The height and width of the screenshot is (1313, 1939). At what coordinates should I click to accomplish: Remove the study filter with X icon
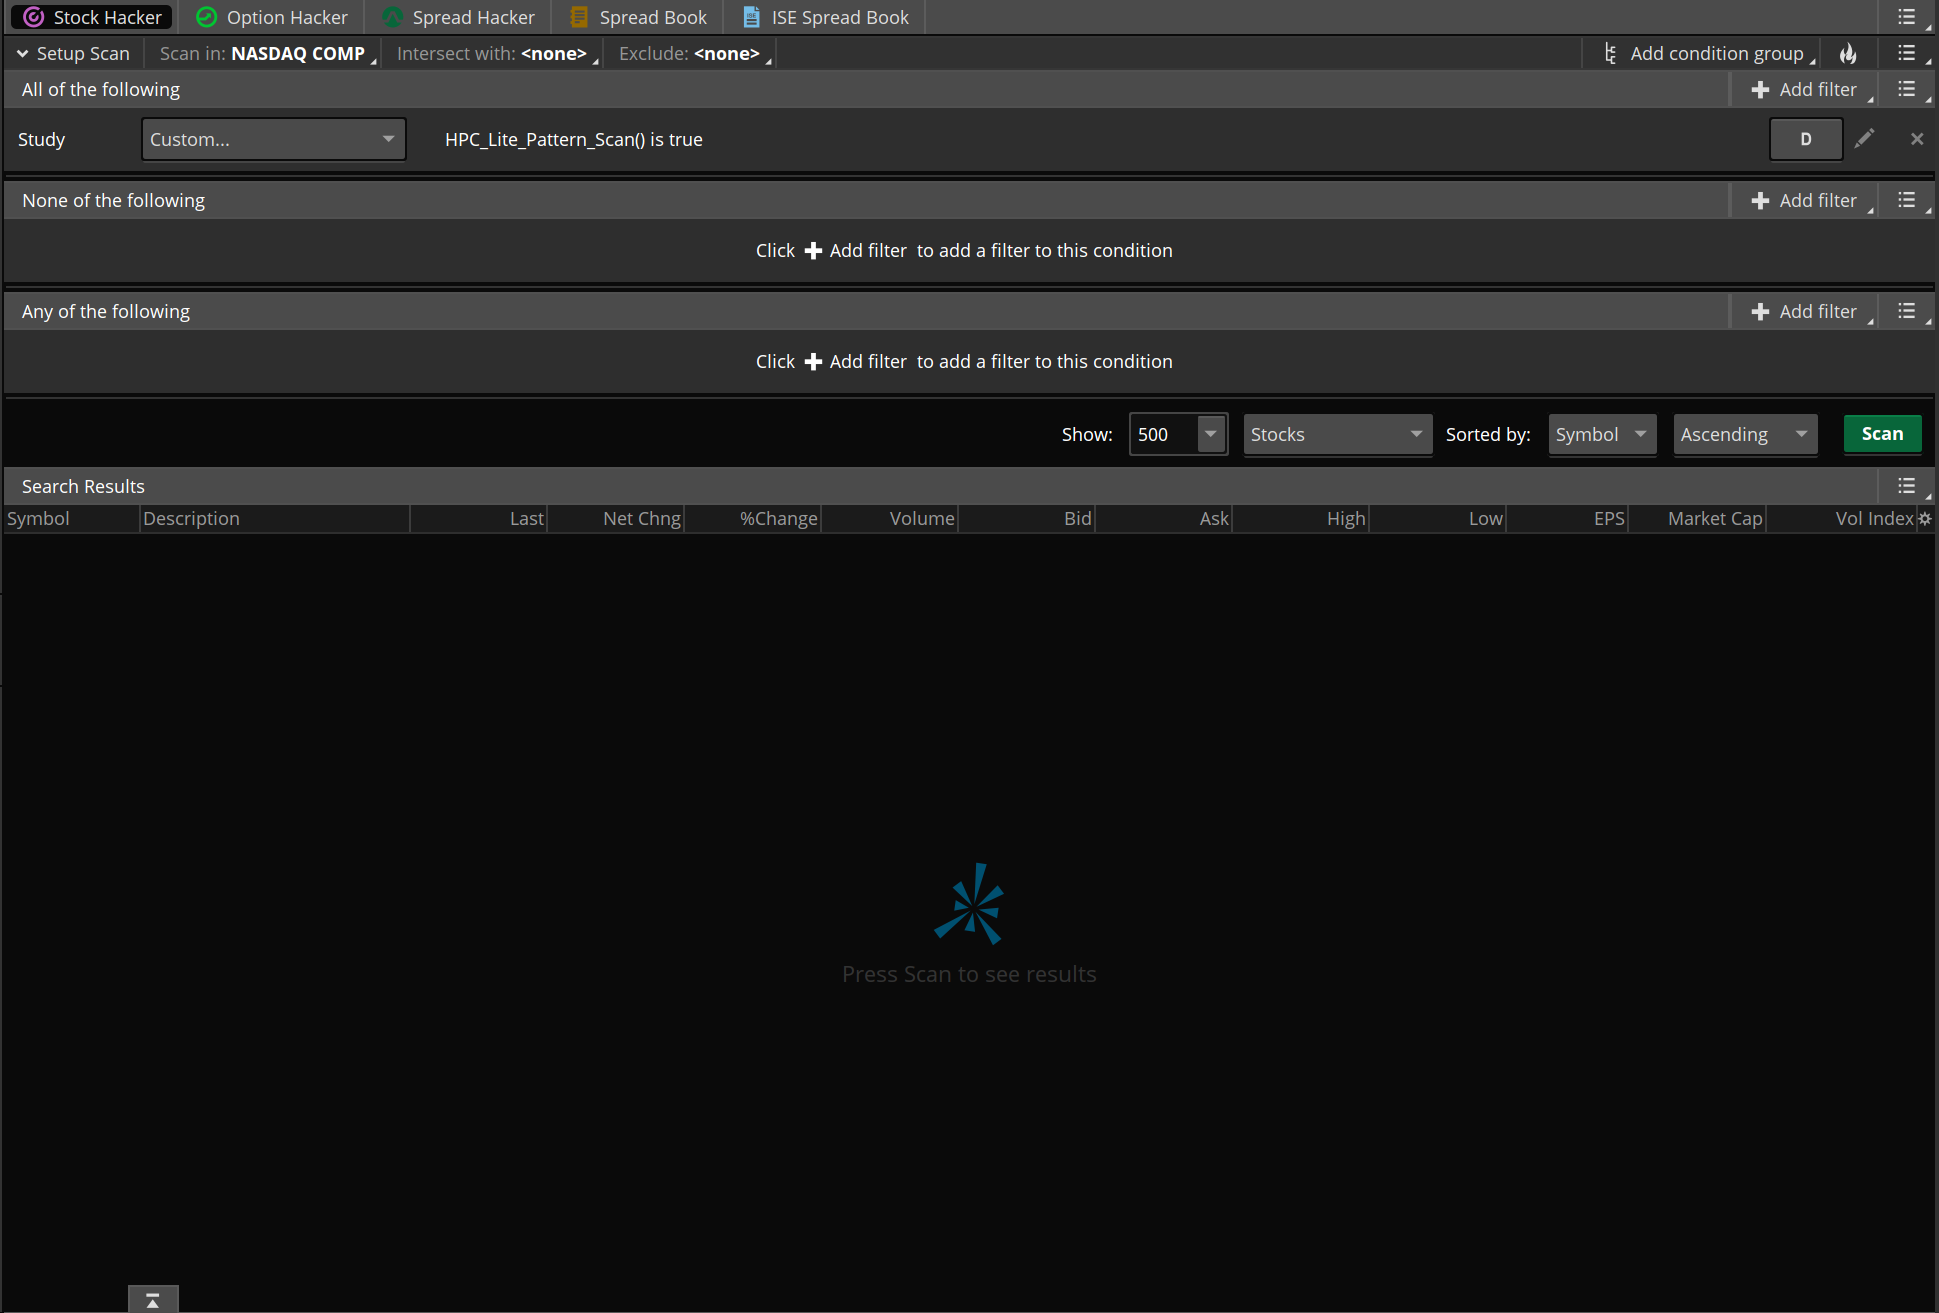pyautogui.click(x=1916, y=139)
